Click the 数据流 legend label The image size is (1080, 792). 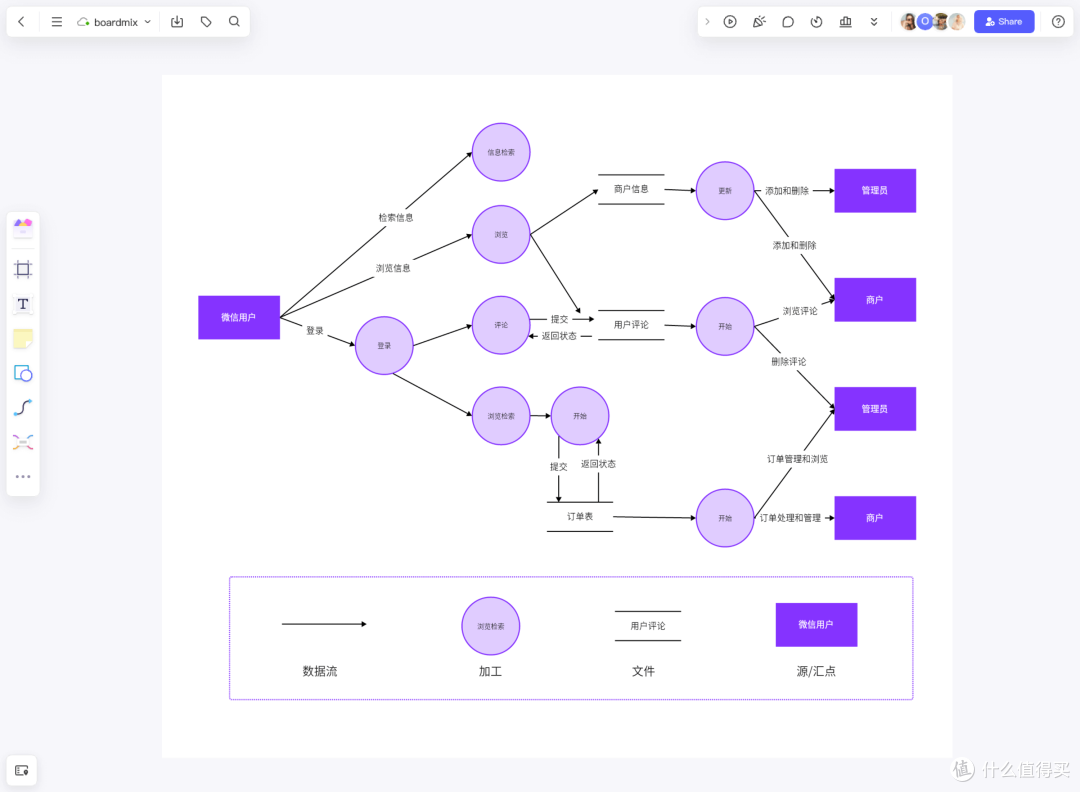tap(320, 671)
